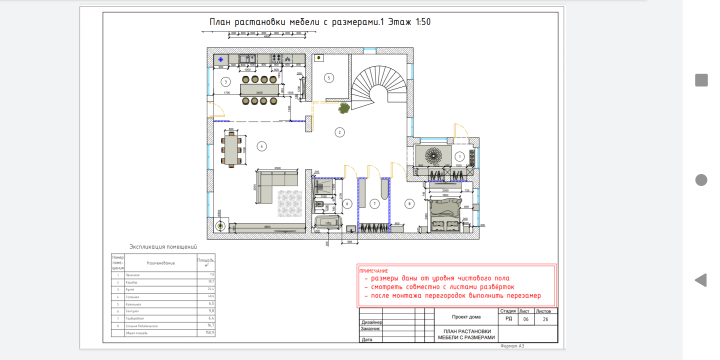
Task: Click room marker 7 in the wardrobe room
Action: (374, 203)
